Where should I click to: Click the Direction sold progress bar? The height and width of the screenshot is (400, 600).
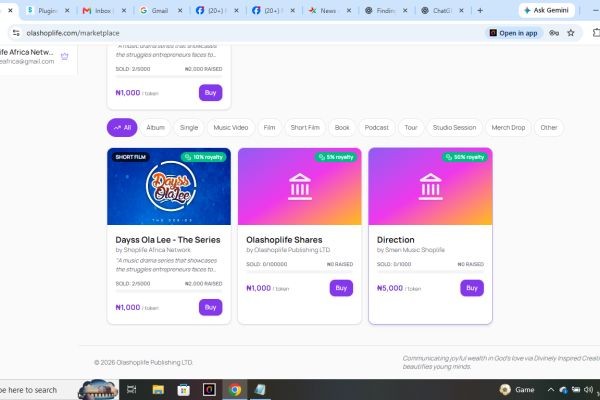pos(430,271)
